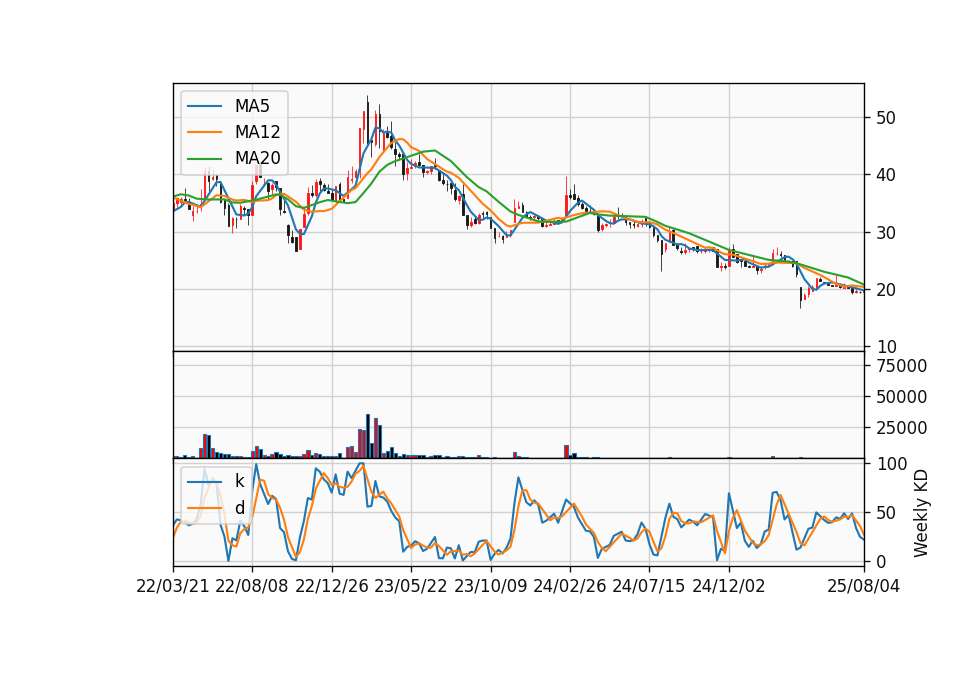Click the green MA20 legend line sample

(204, 159)
